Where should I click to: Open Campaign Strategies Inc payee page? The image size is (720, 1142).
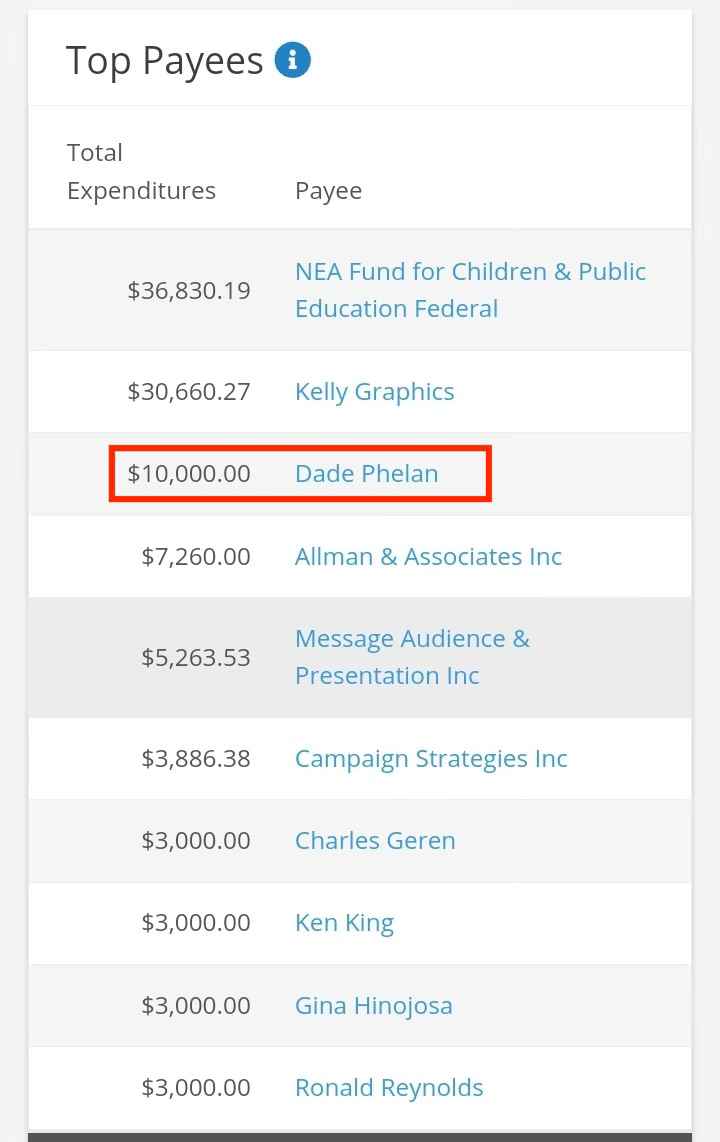click(431, 759)
